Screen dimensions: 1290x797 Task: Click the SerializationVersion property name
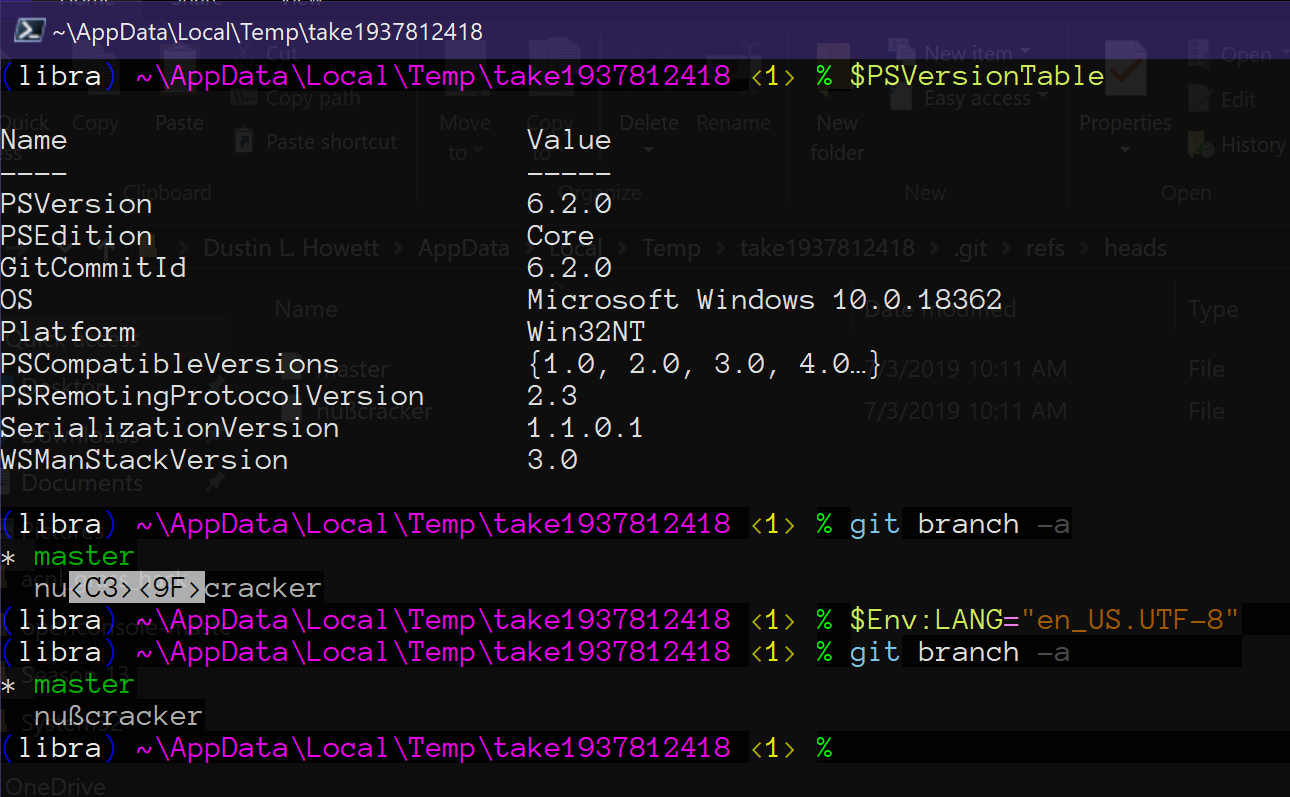coord(170,428)
